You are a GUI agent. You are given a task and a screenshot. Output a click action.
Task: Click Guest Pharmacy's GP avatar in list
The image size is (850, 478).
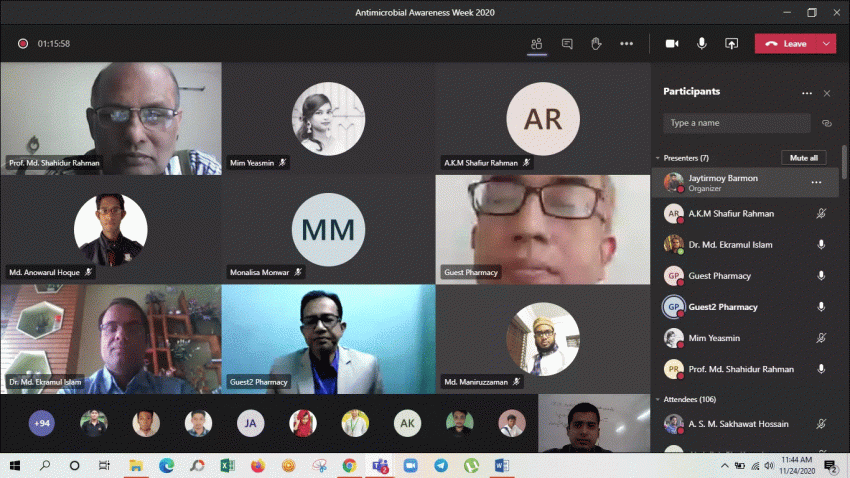[673, 276]
